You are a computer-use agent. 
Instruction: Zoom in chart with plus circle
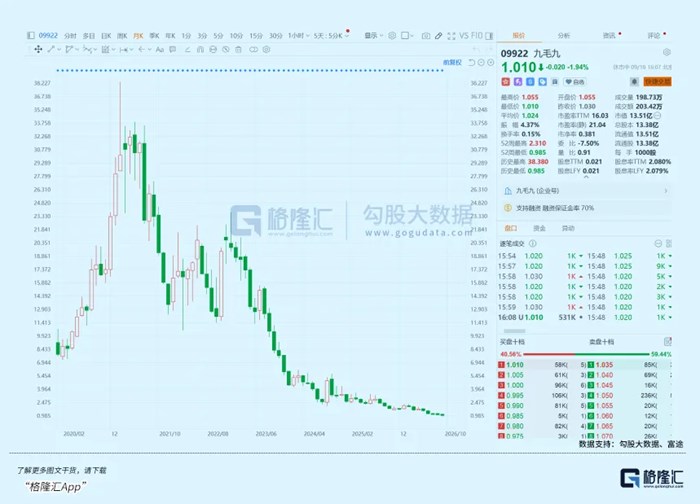491,62
